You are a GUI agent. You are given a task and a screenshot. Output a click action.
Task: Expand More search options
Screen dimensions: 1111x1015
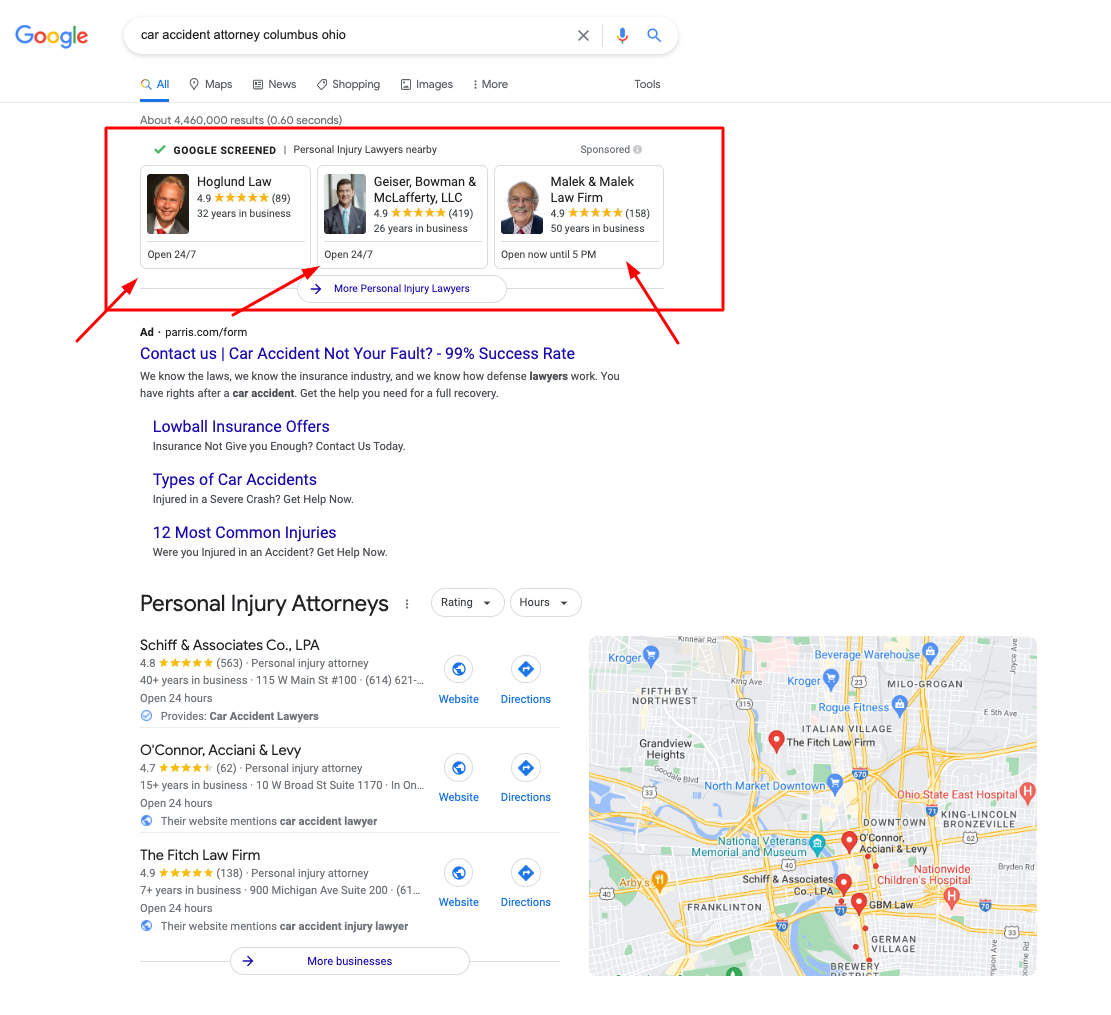(x=490, y=84)
